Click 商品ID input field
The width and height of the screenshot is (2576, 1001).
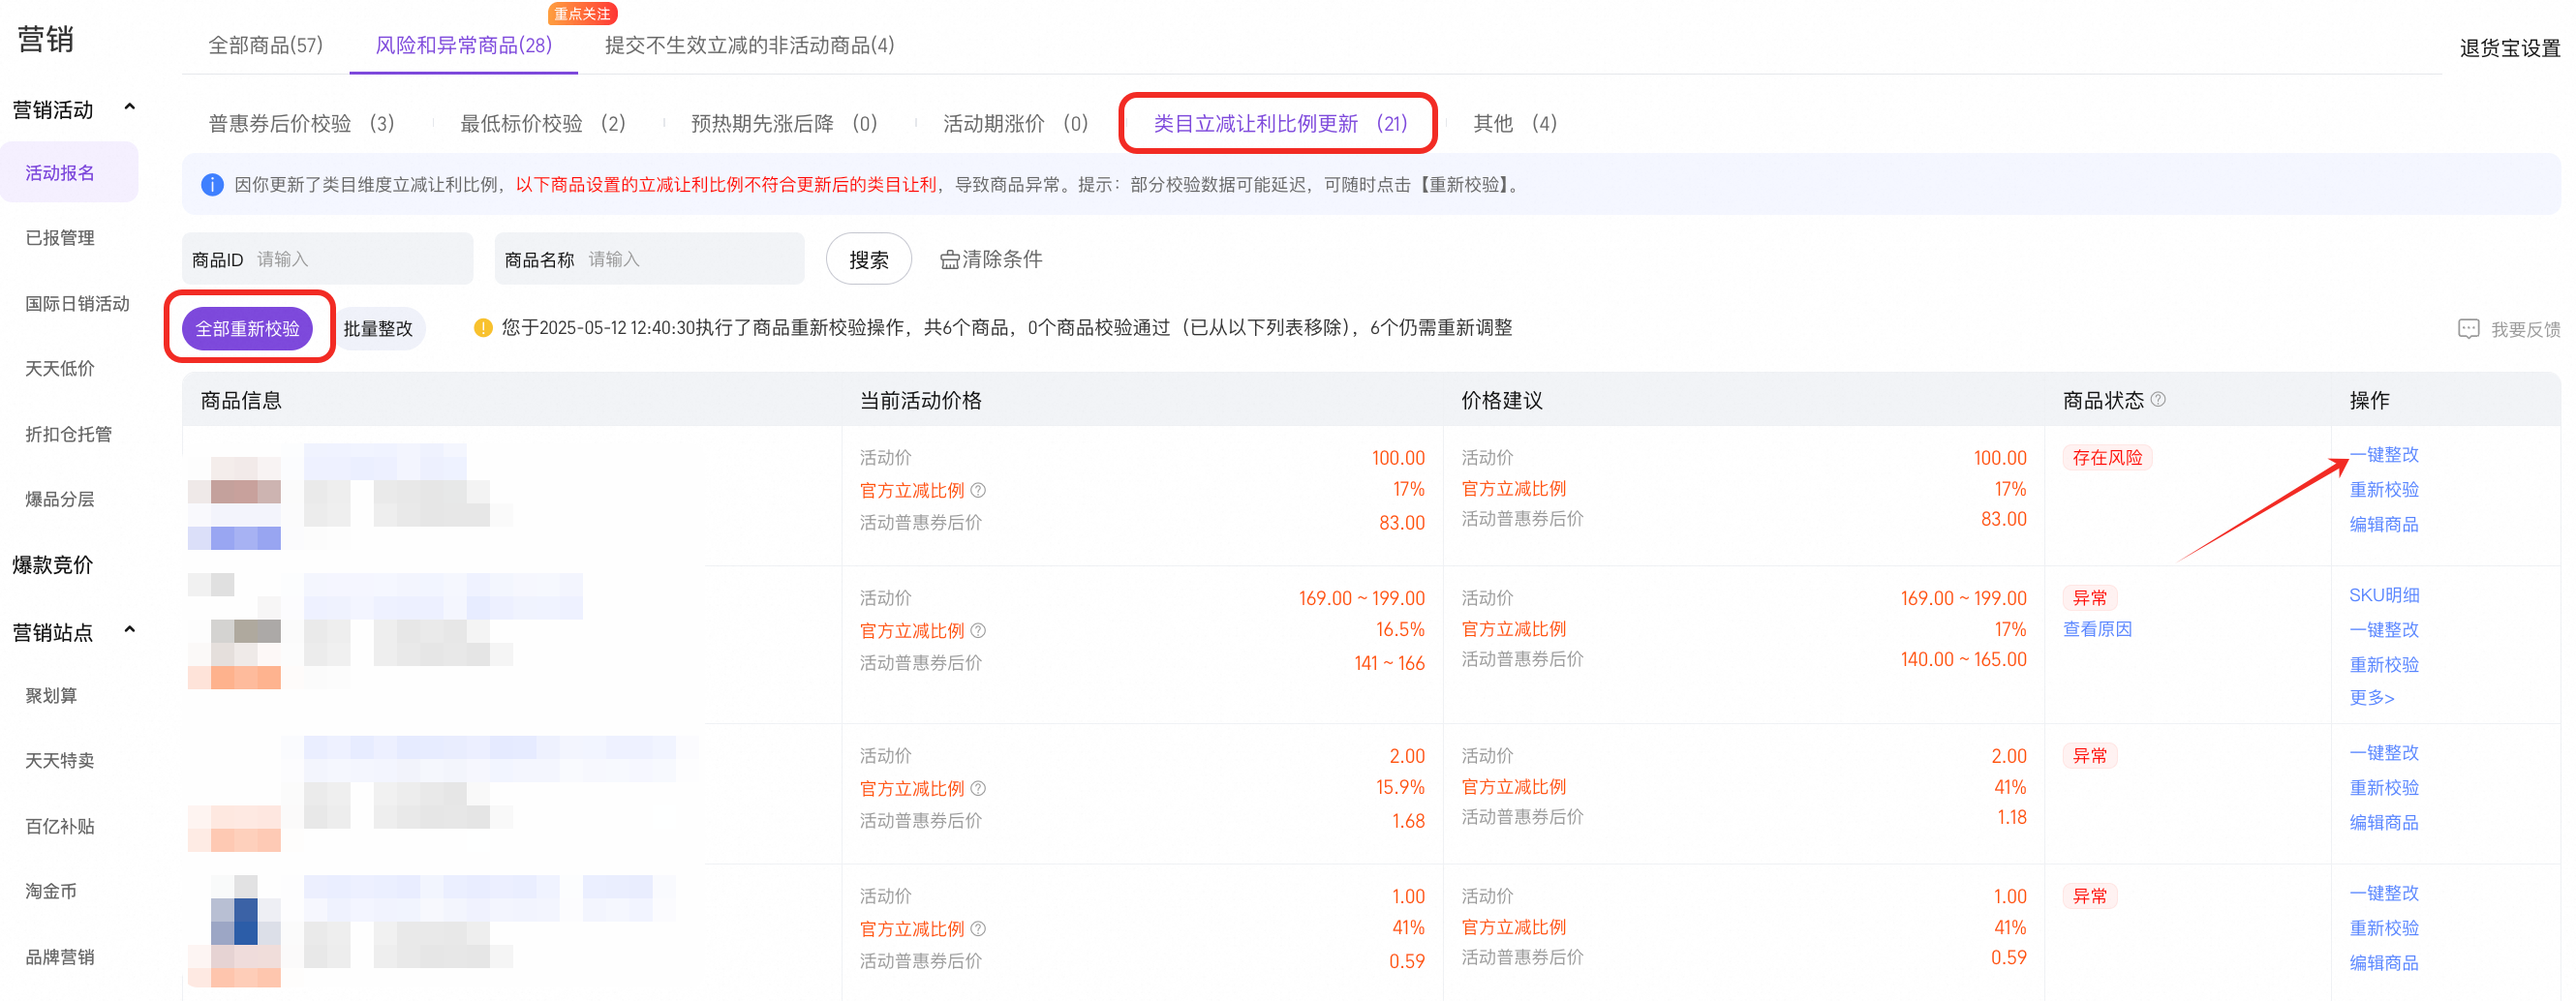[327, 259]
